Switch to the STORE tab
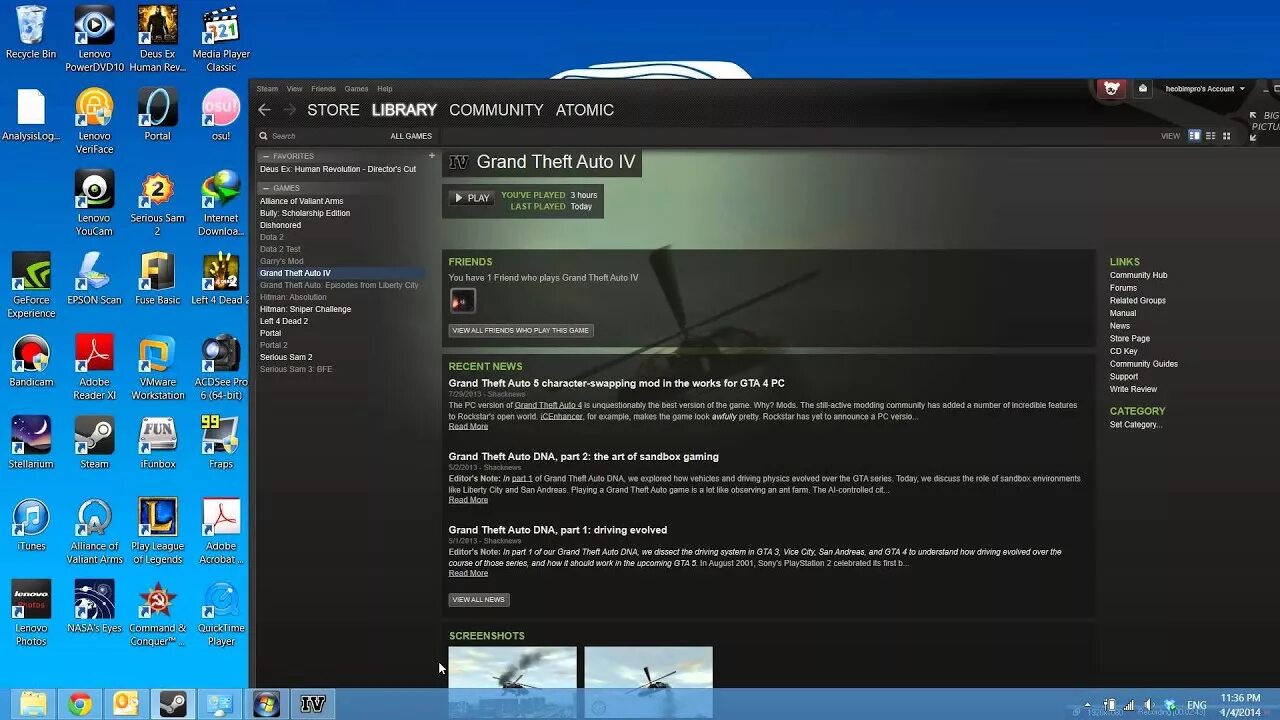1280x720 pixels. tap(333, 110)
